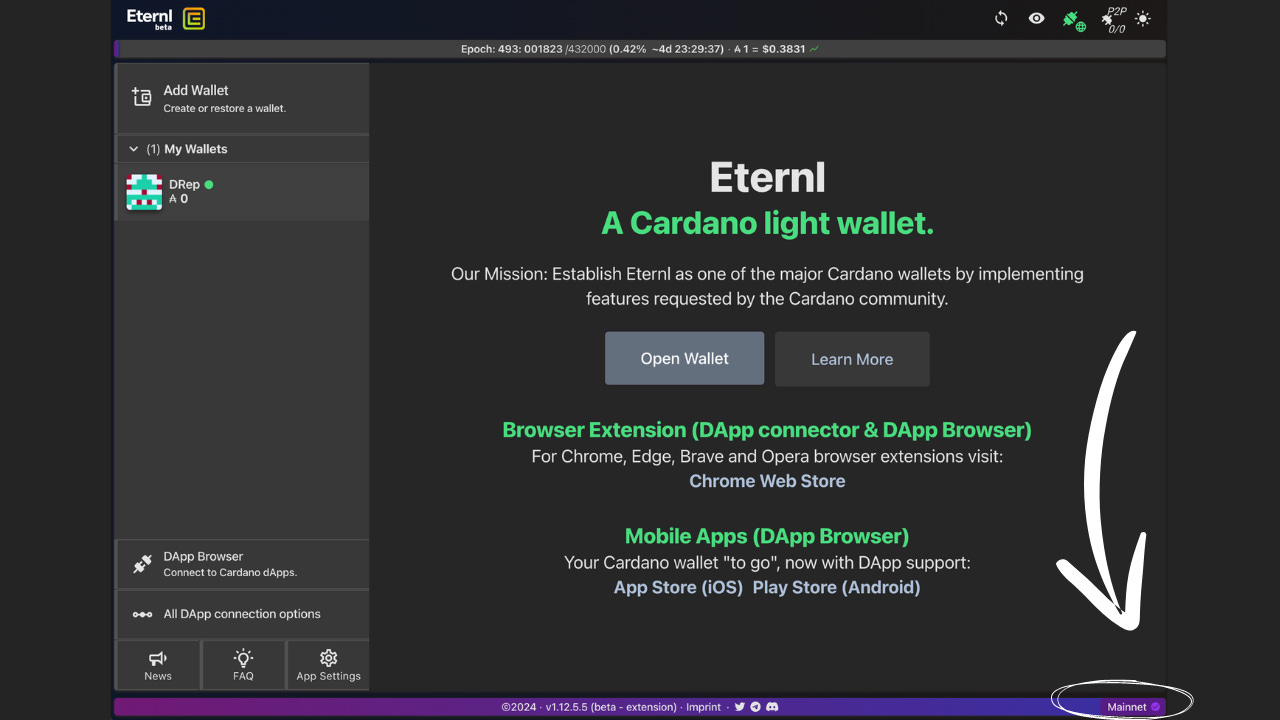1280x720 pixels.
Task: Open the Play Store (Android) link
Action: [x=836, y=587]
